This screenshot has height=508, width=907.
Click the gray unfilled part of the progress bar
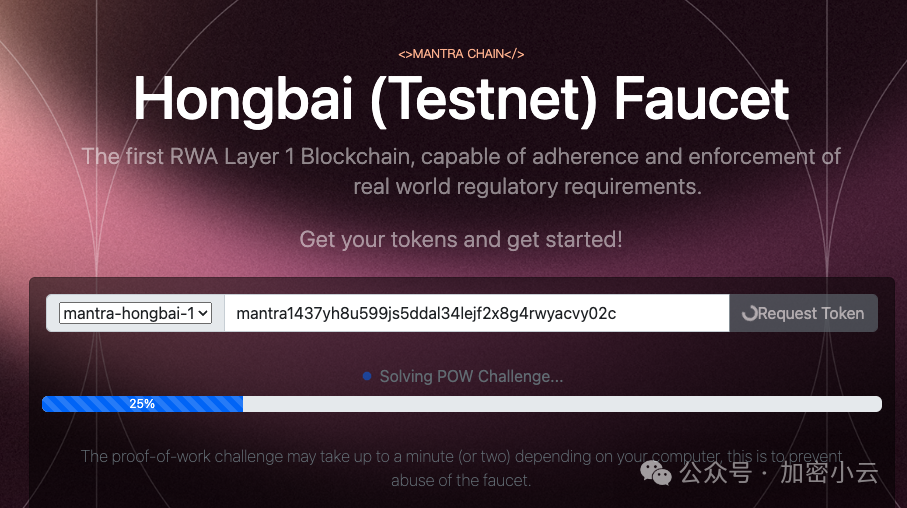[562, 404]
